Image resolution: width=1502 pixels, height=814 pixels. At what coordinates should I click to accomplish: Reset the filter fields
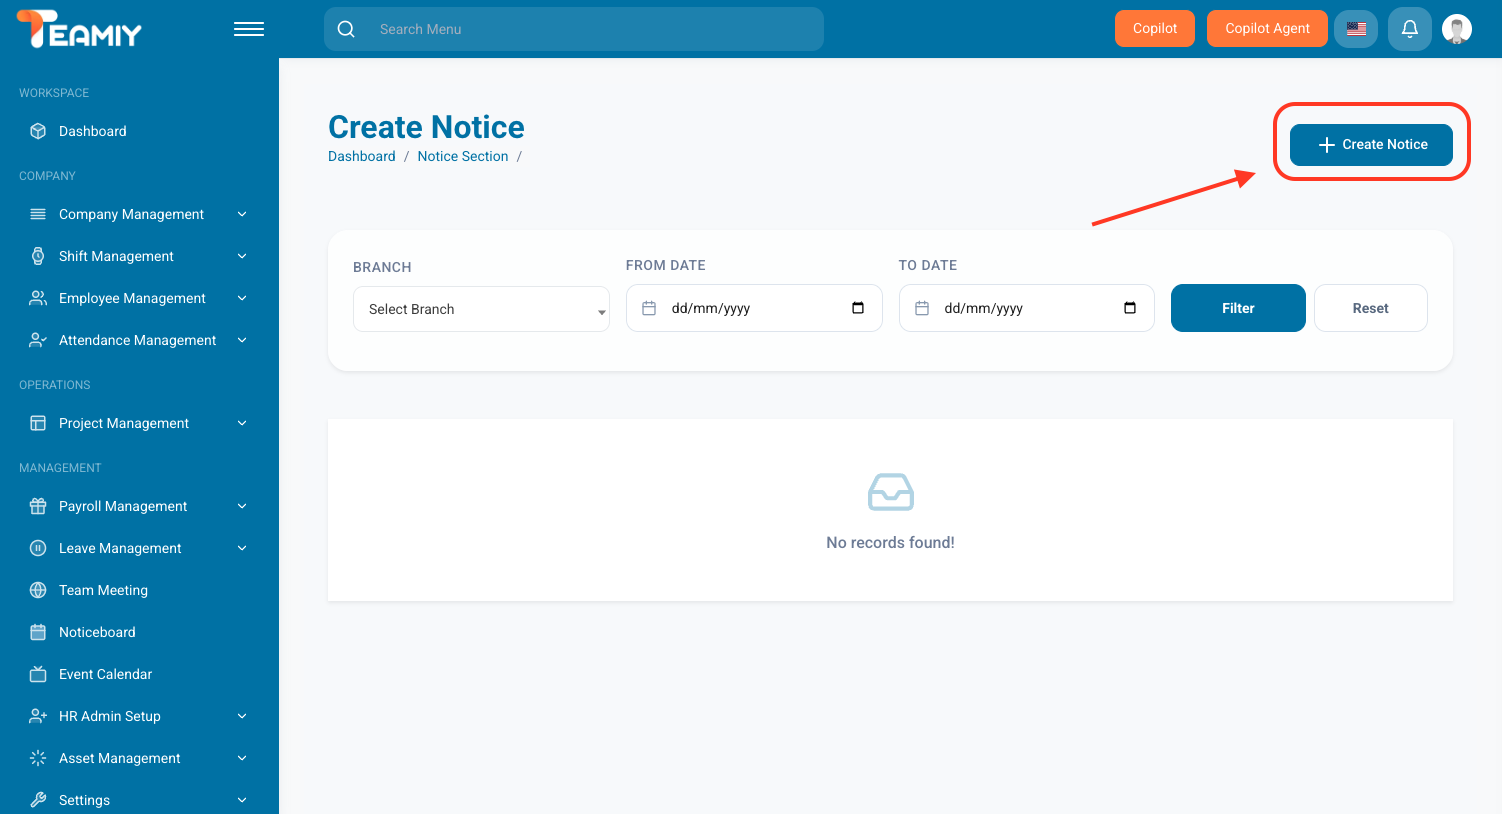click(x=1370, y=308)
